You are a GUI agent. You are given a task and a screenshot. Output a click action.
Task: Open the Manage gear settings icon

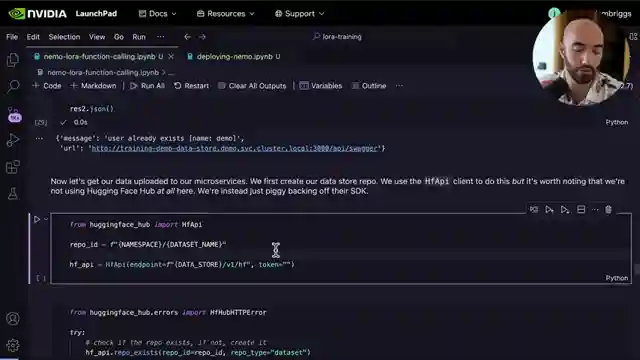point(13,345)
